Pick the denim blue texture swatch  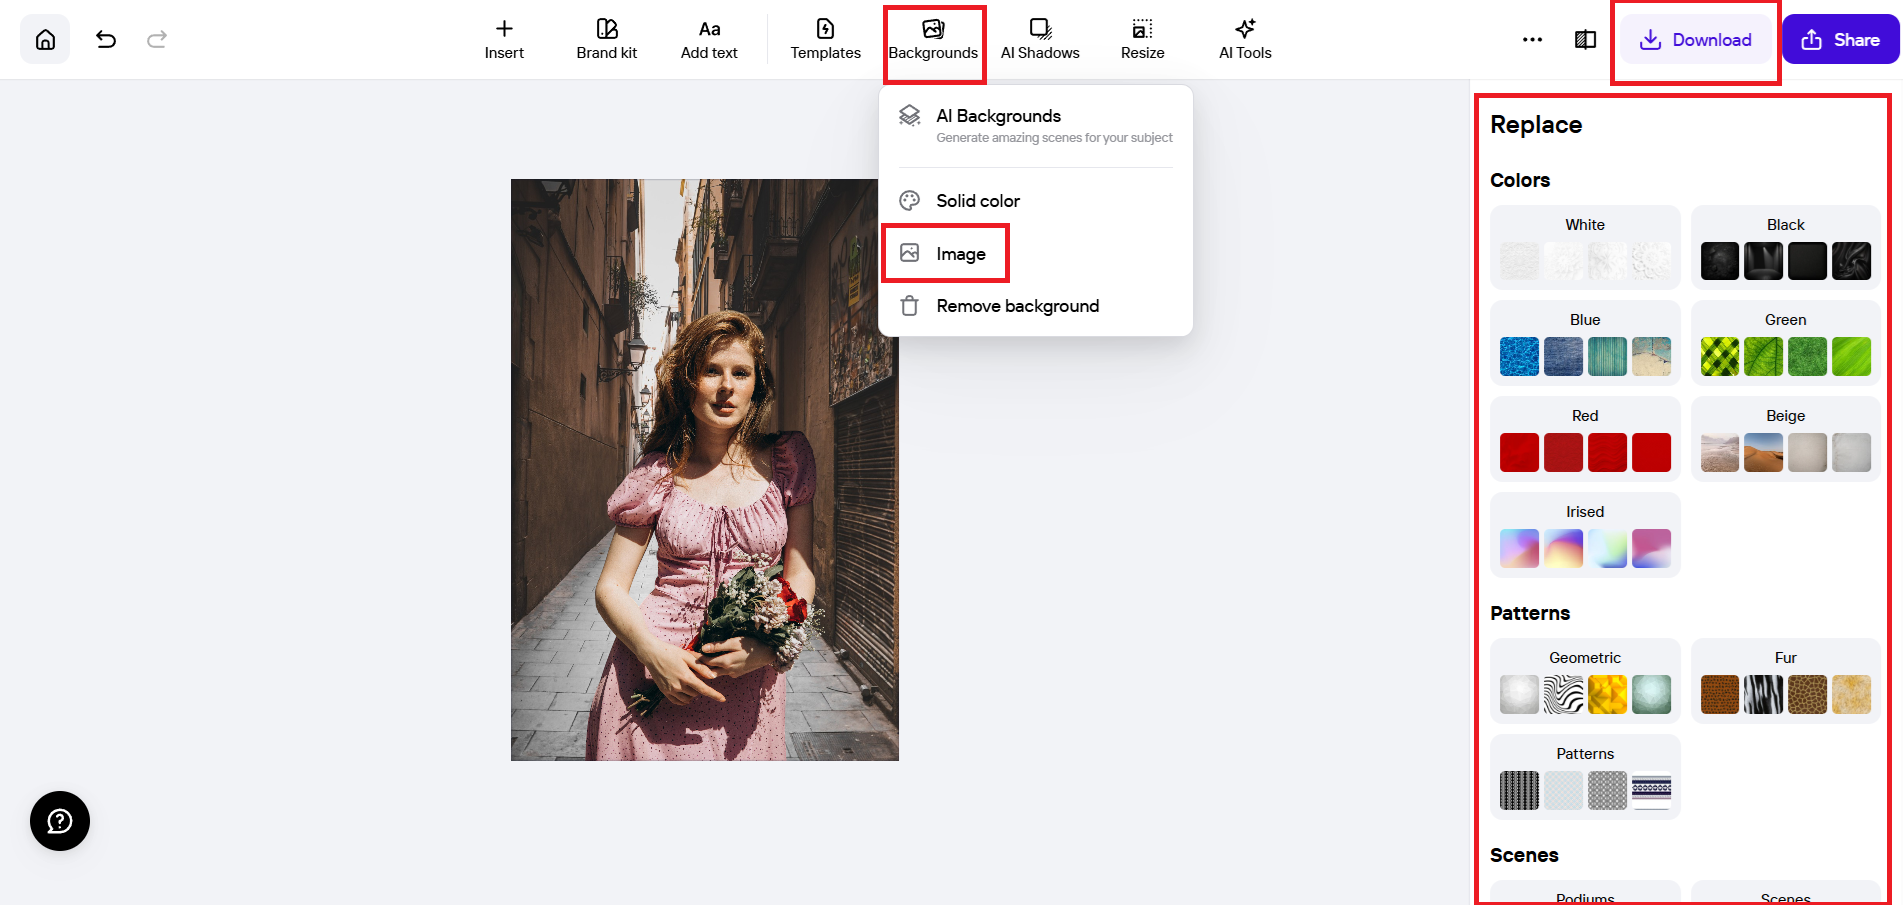(x=1563, y=357)
